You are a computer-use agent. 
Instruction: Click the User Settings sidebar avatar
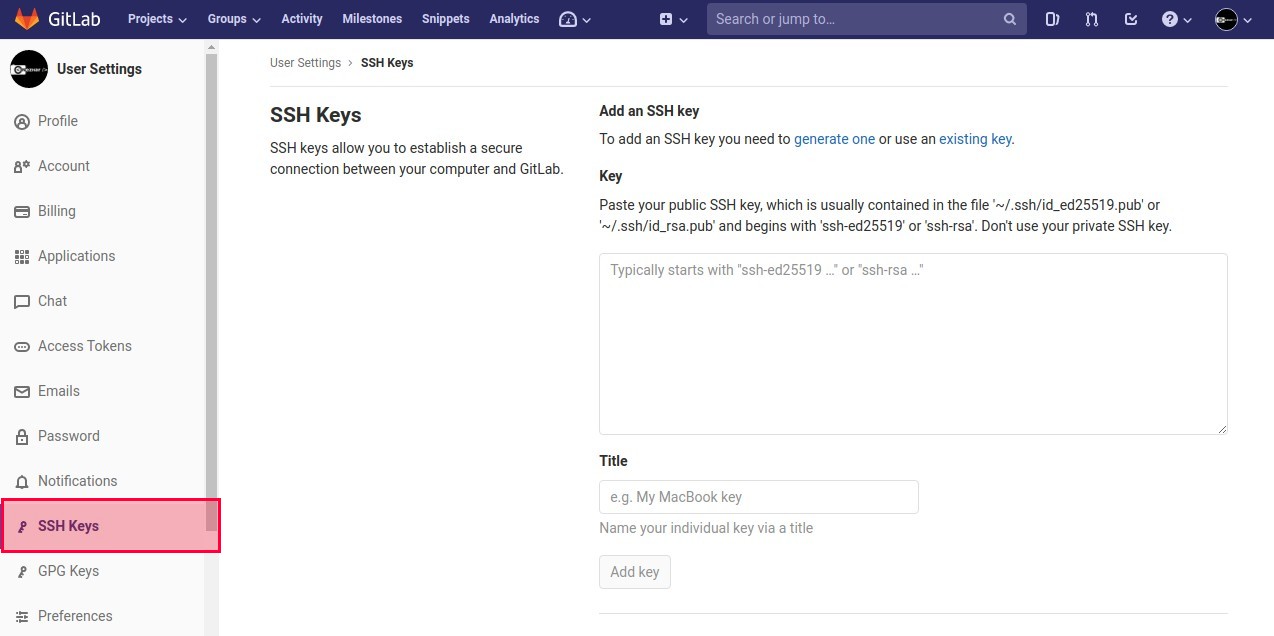point(29,69)
